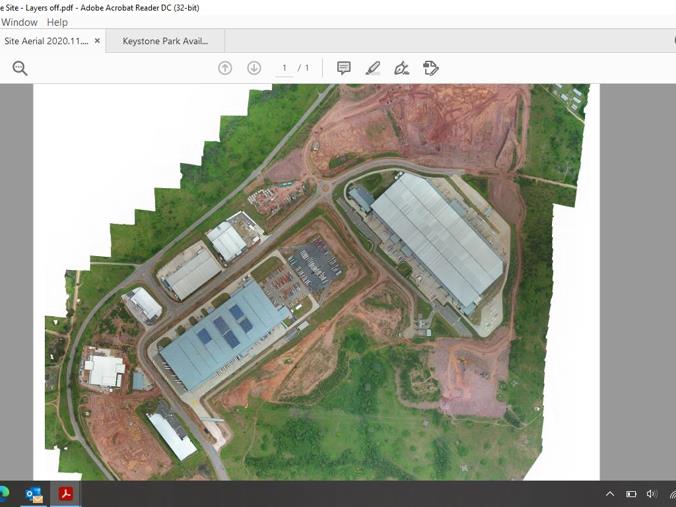Click the network Wi-Fi icon in system tray

(x=671, y=494)
